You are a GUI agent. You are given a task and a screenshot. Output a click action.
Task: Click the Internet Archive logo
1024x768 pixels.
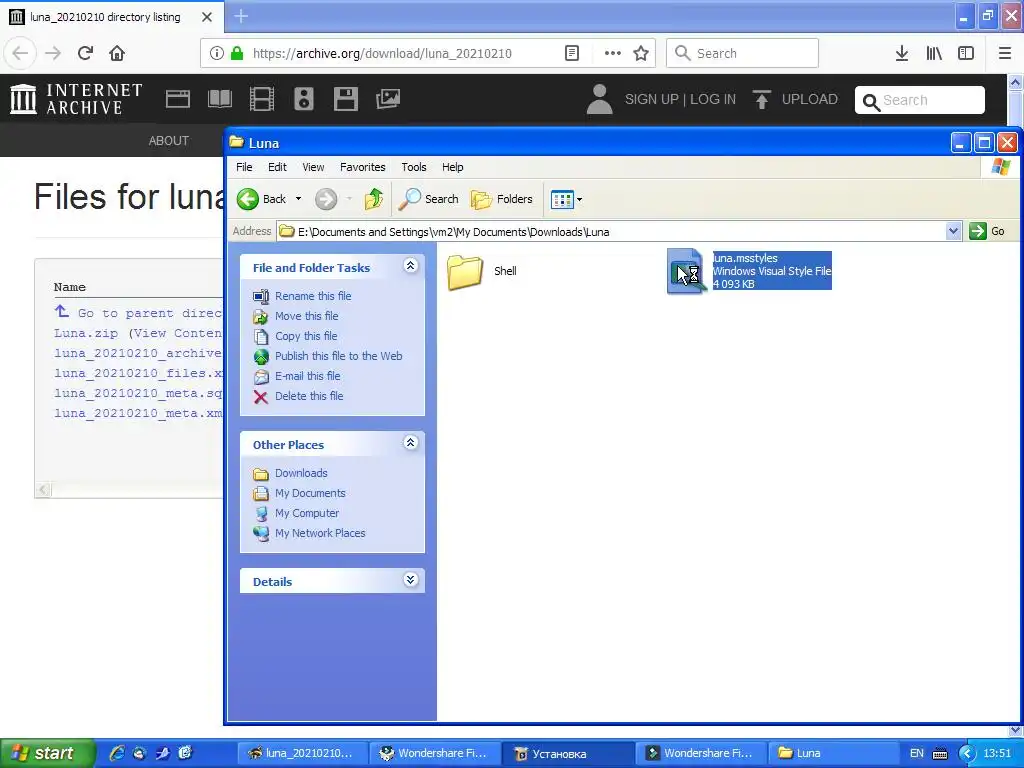(x=76, y=99)
